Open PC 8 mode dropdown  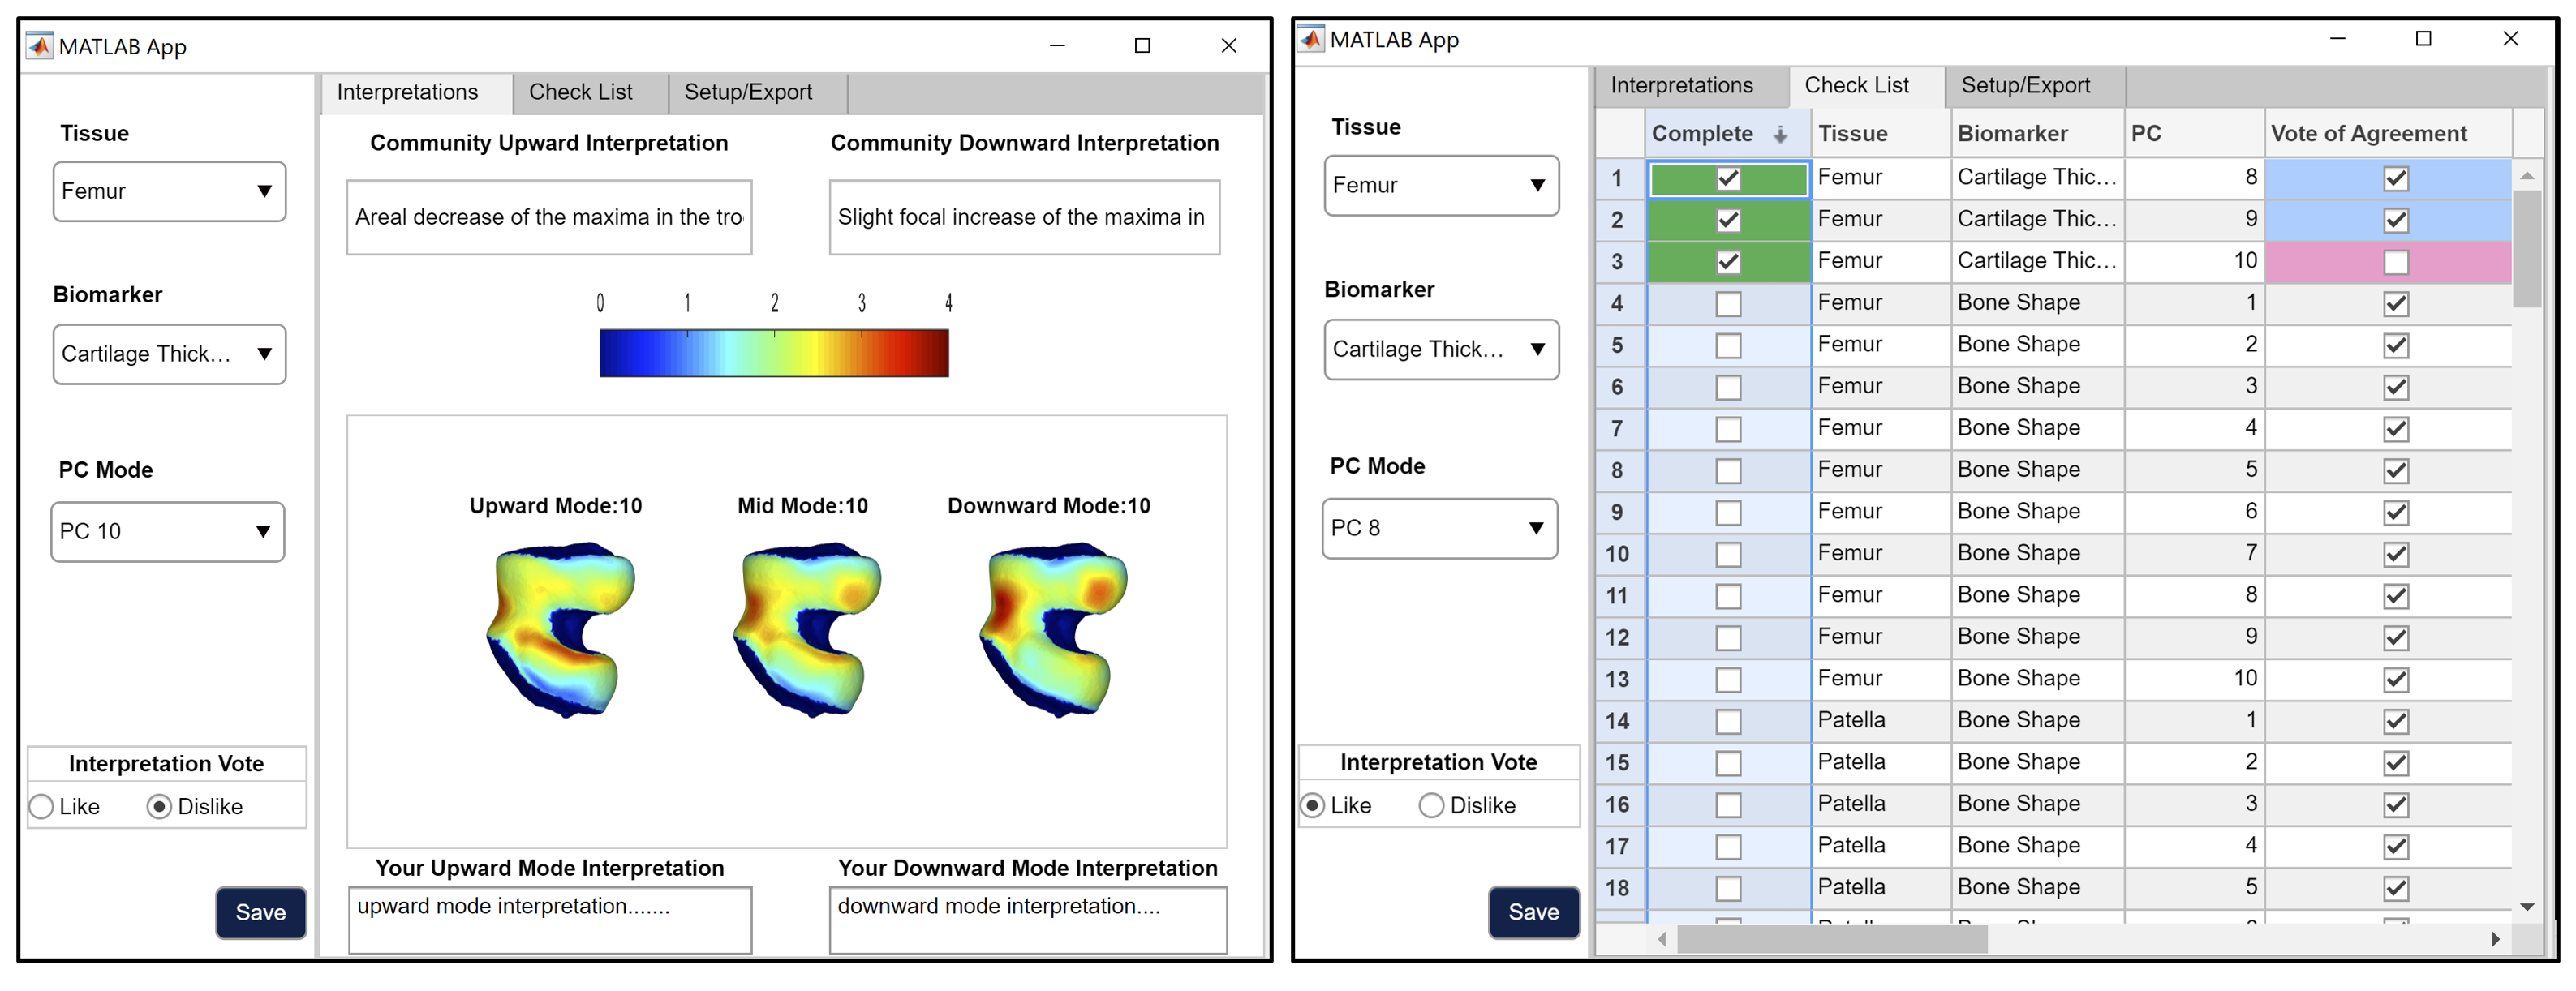click(x=1439, y=528)
